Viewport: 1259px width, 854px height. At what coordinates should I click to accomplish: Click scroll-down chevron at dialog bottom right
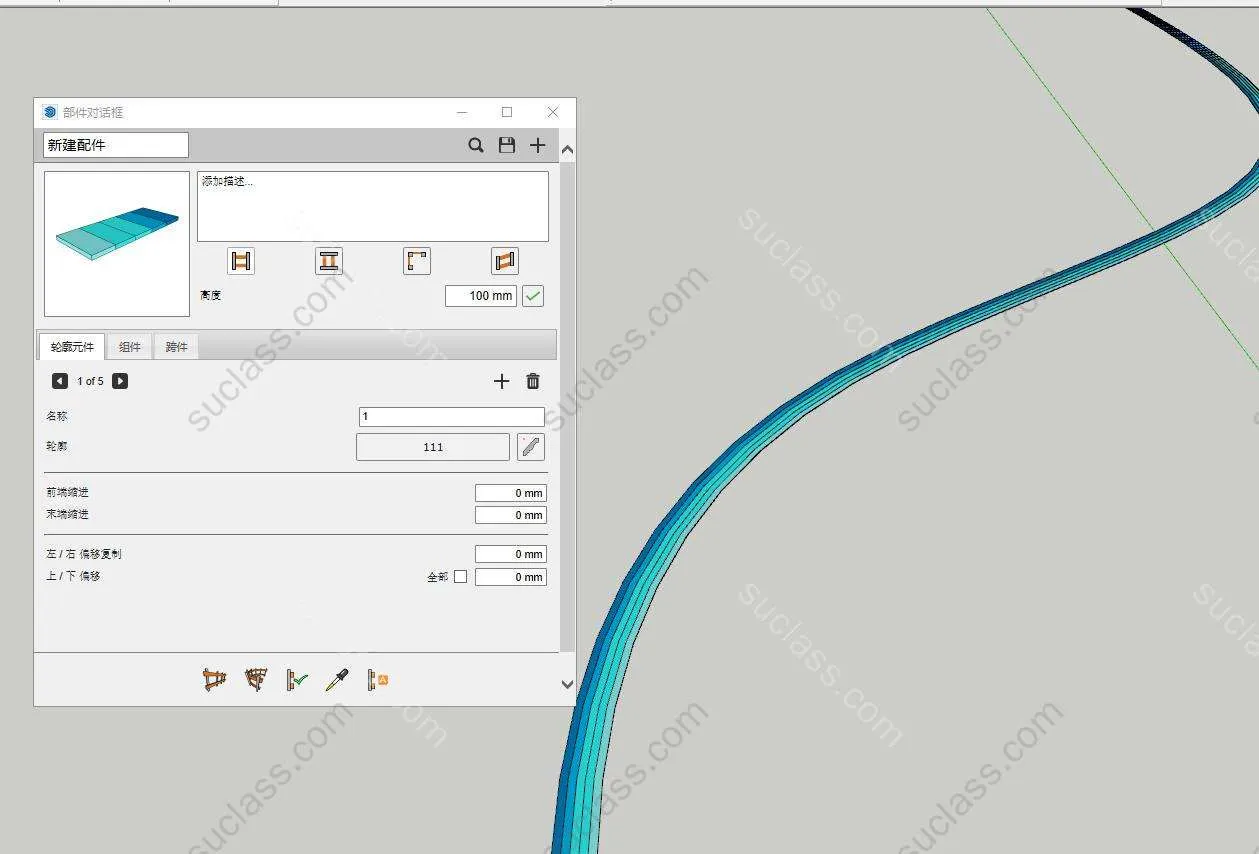pyautogui.click(x=567, y=685)
